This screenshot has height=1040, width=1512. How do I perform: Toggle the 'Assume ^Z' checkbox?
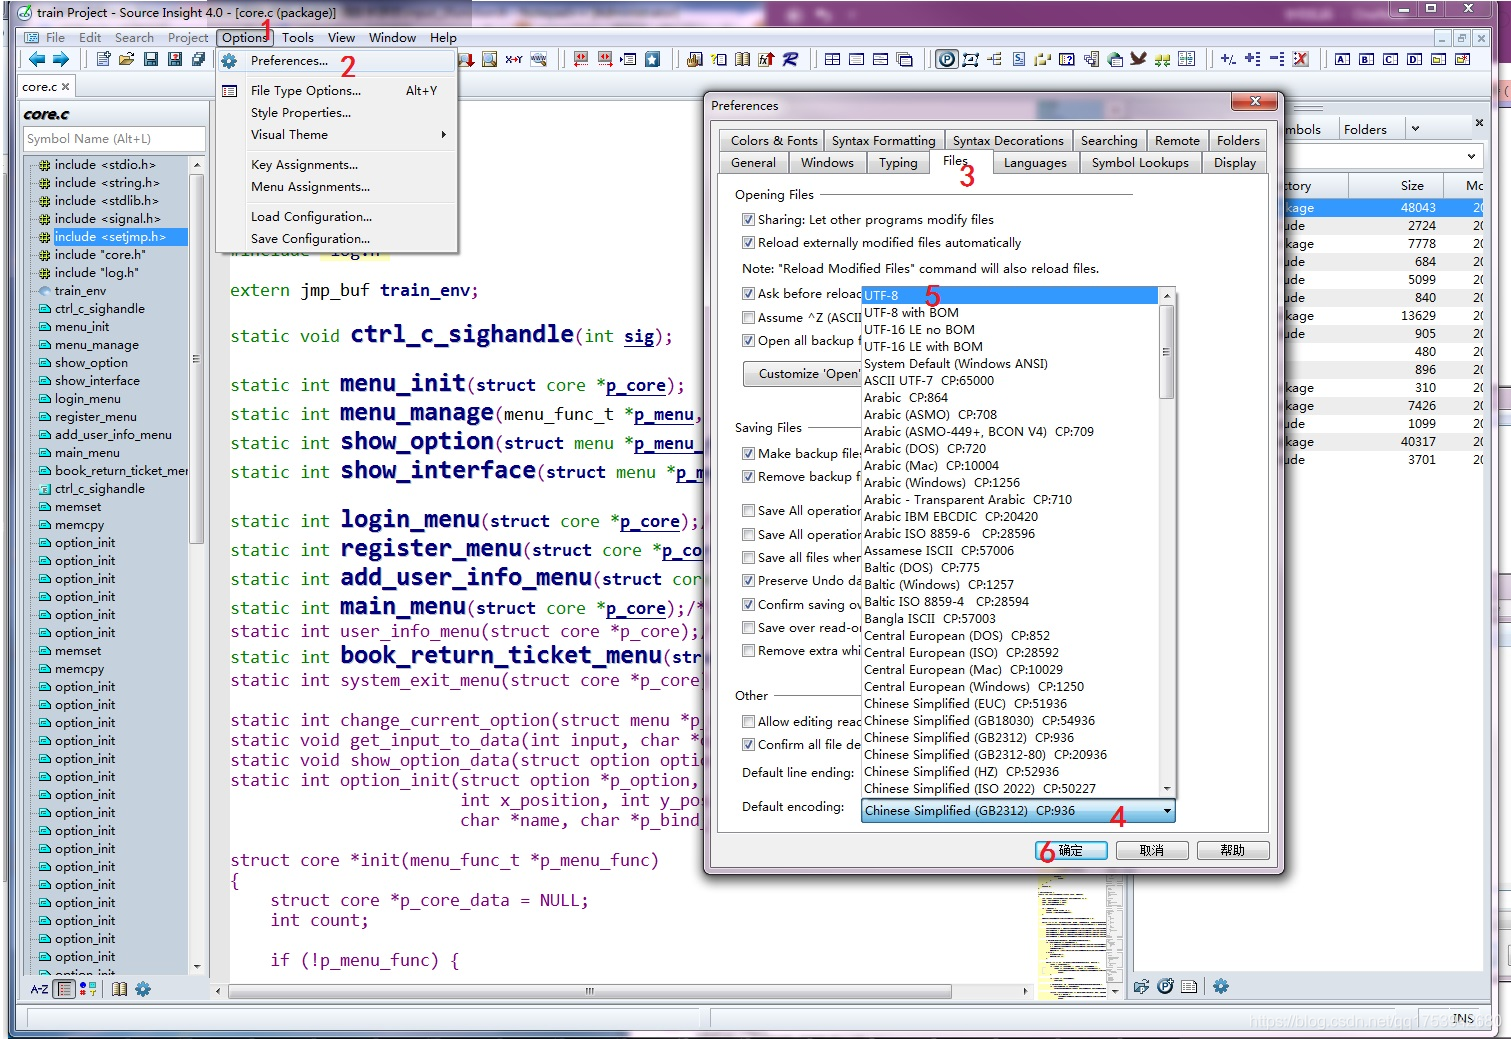pyautogui.click(x=748, y=317)
